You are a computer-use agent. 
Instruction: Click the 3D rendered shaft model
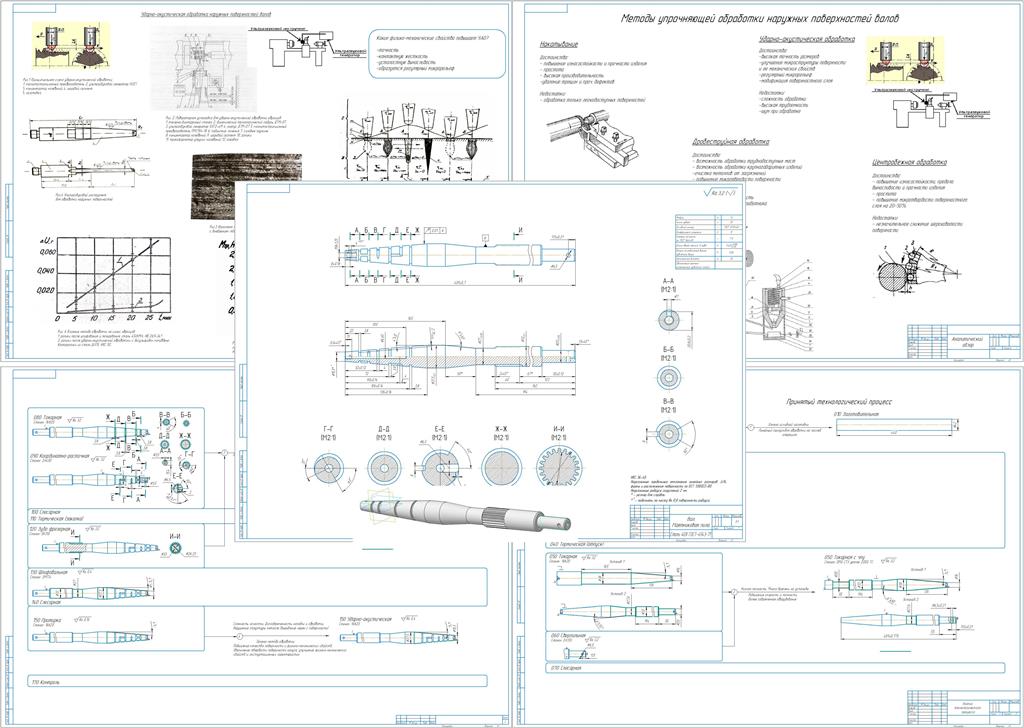466,514
